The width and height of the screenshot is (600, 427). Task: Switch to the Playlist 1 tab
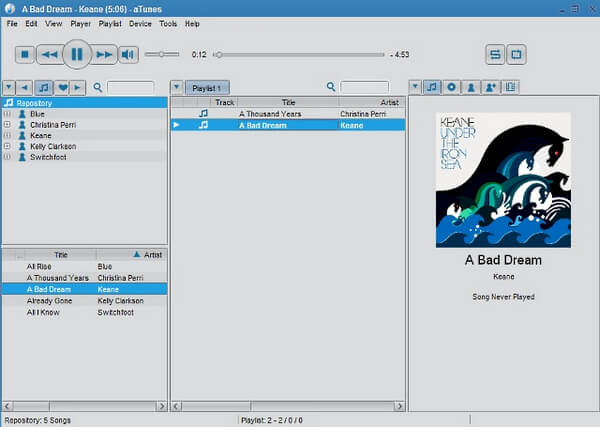tap(207, 88)
